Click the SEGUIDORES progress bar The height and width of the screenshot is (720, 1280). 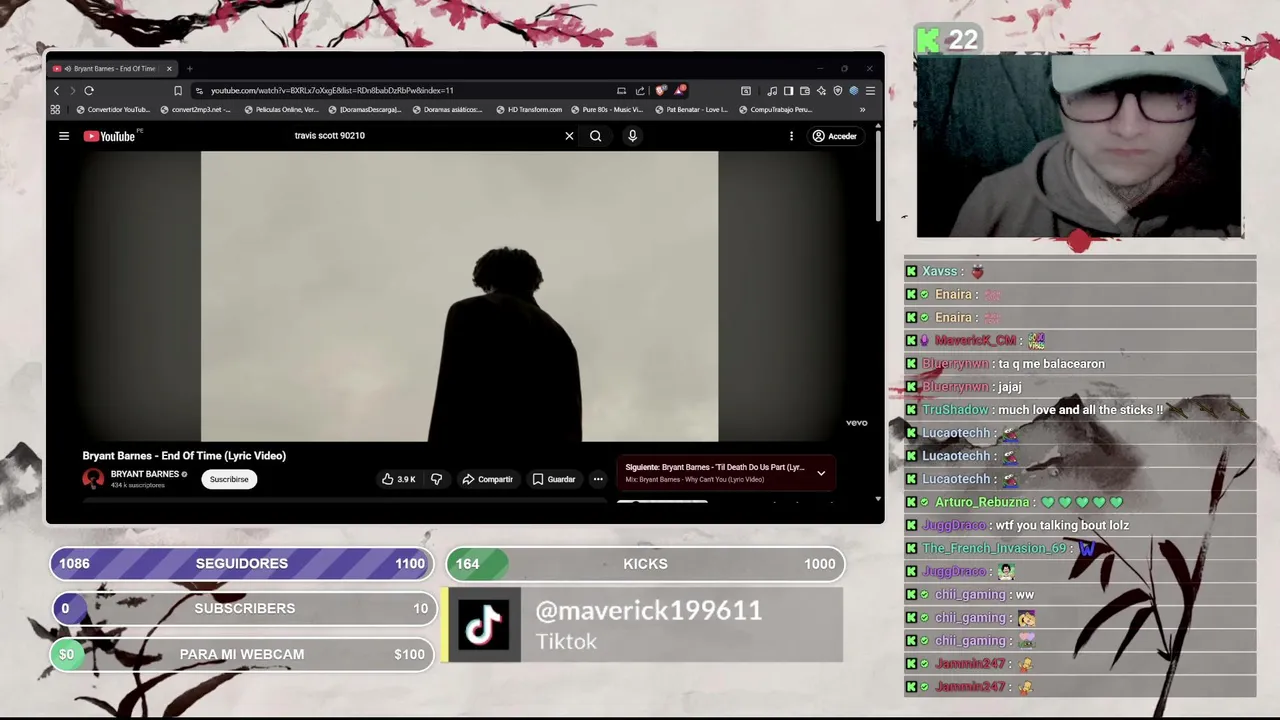pos(242,564)
